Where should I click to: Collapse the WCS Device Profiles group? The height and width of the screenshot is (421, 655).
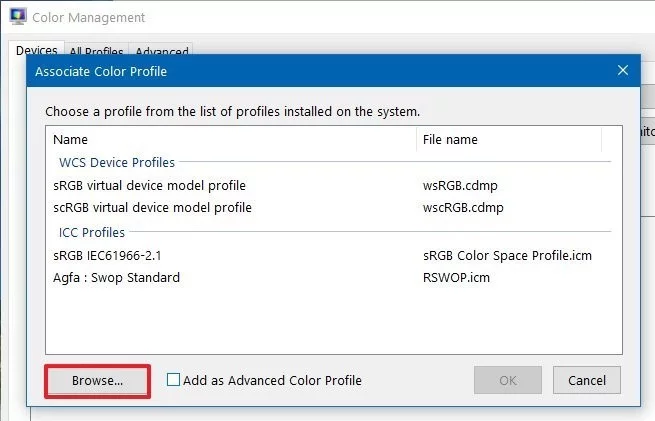117,162
